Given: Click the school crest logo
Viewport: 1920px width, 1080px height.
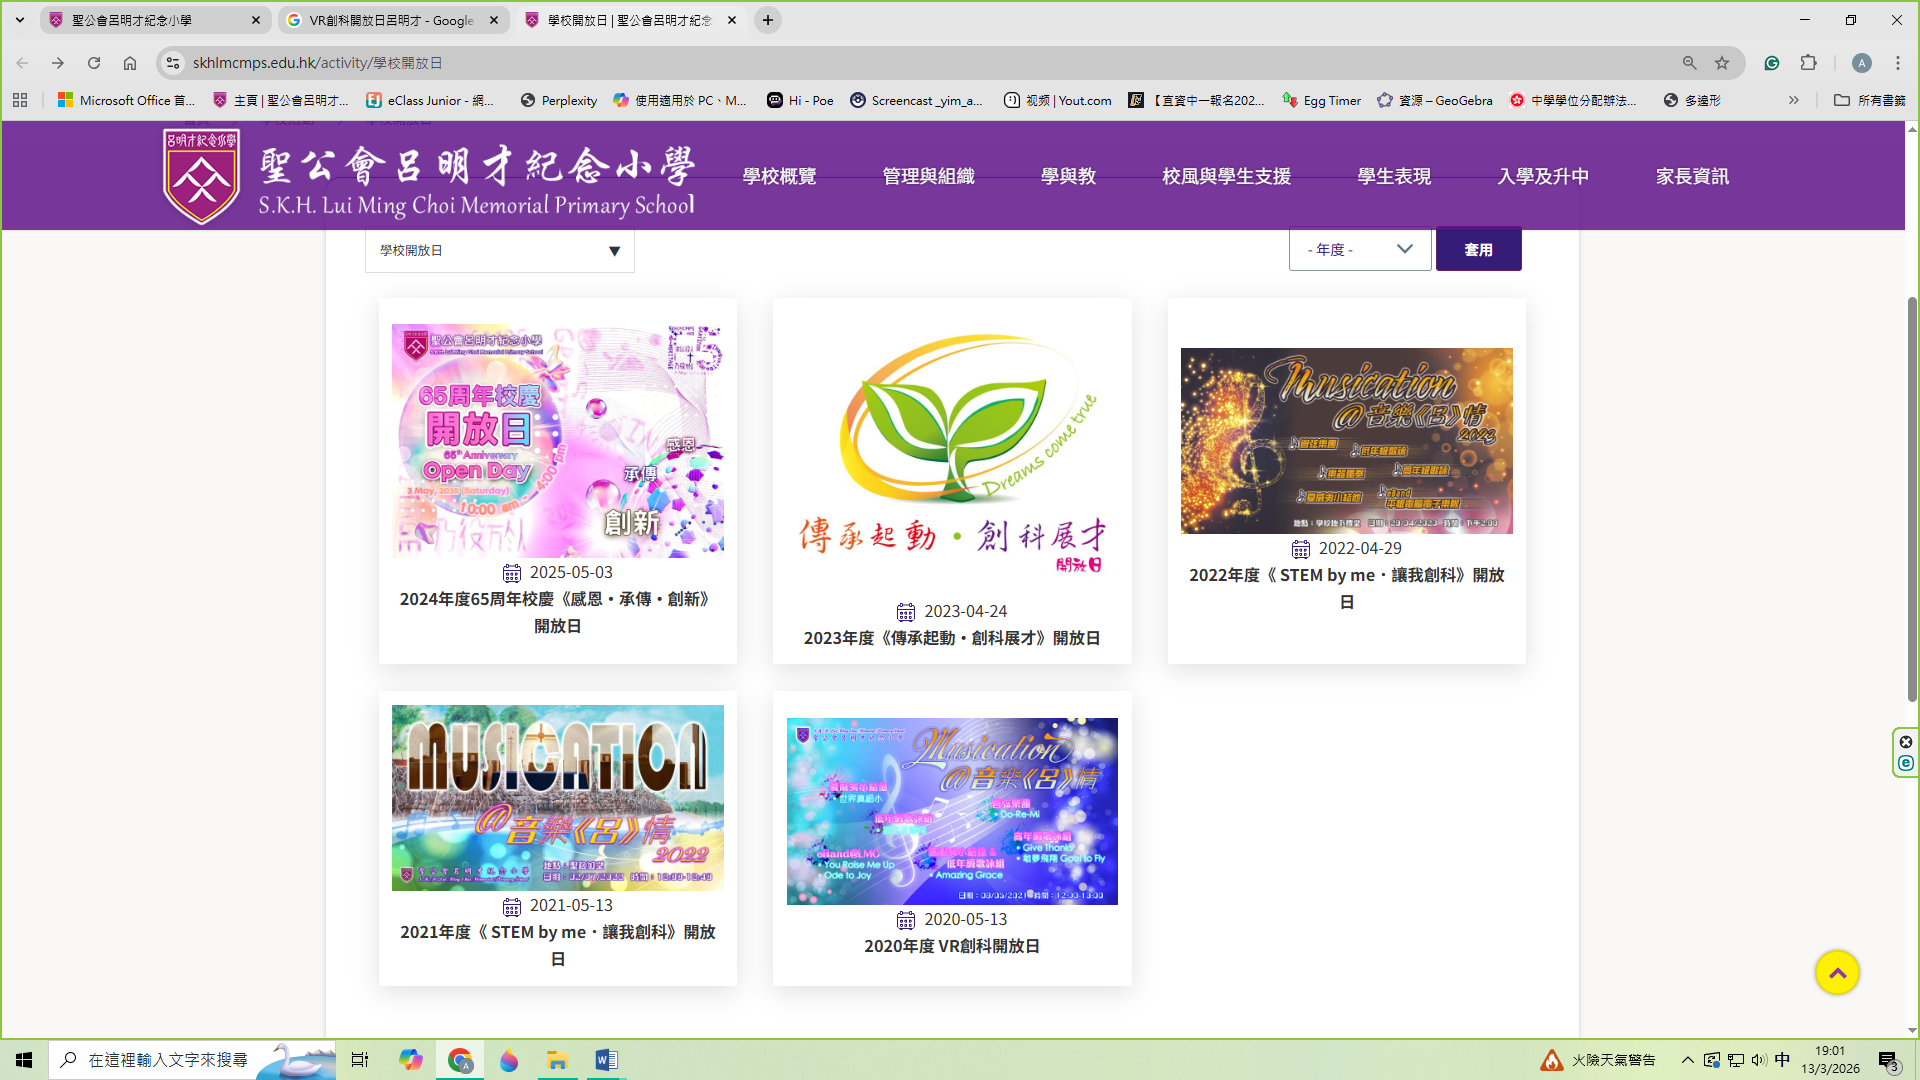Looking at the screenshot, I should click(x=201, y=177).
